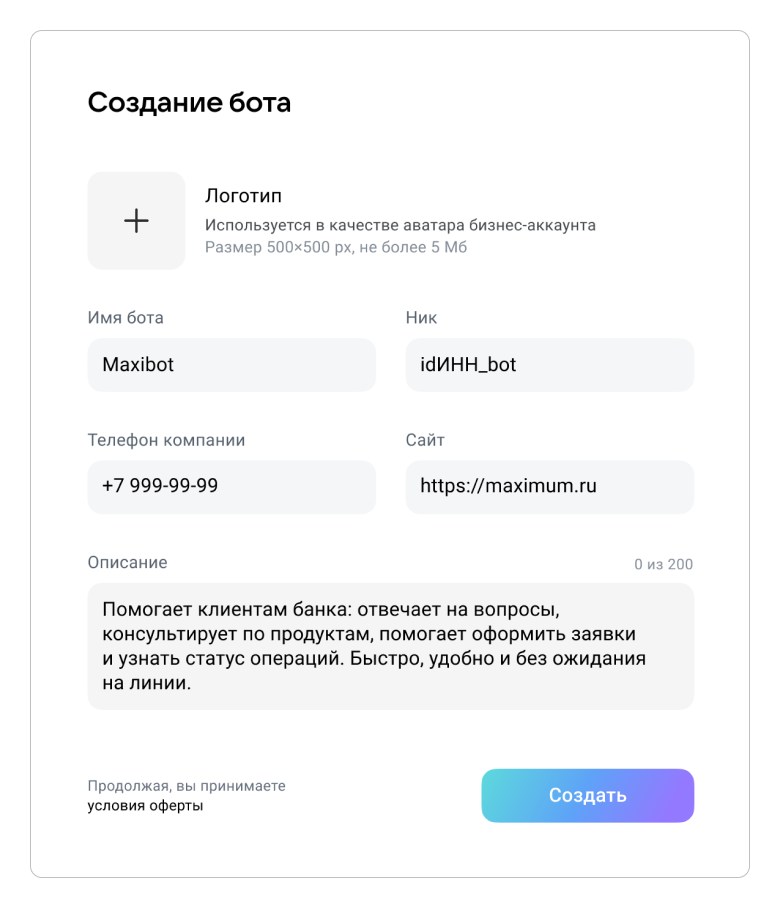This screenshot has width=780, height=908.
Task: Click the plus icon to add a logo
Action: click(136, 221)
